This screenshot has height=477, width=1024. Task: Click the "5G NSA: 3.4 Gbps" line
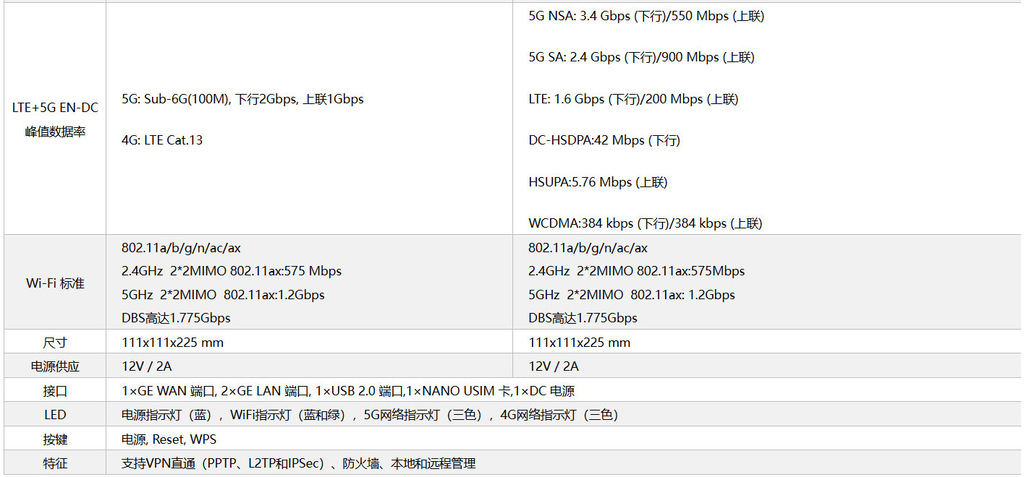pyautogui.click(x=646, y=16)
